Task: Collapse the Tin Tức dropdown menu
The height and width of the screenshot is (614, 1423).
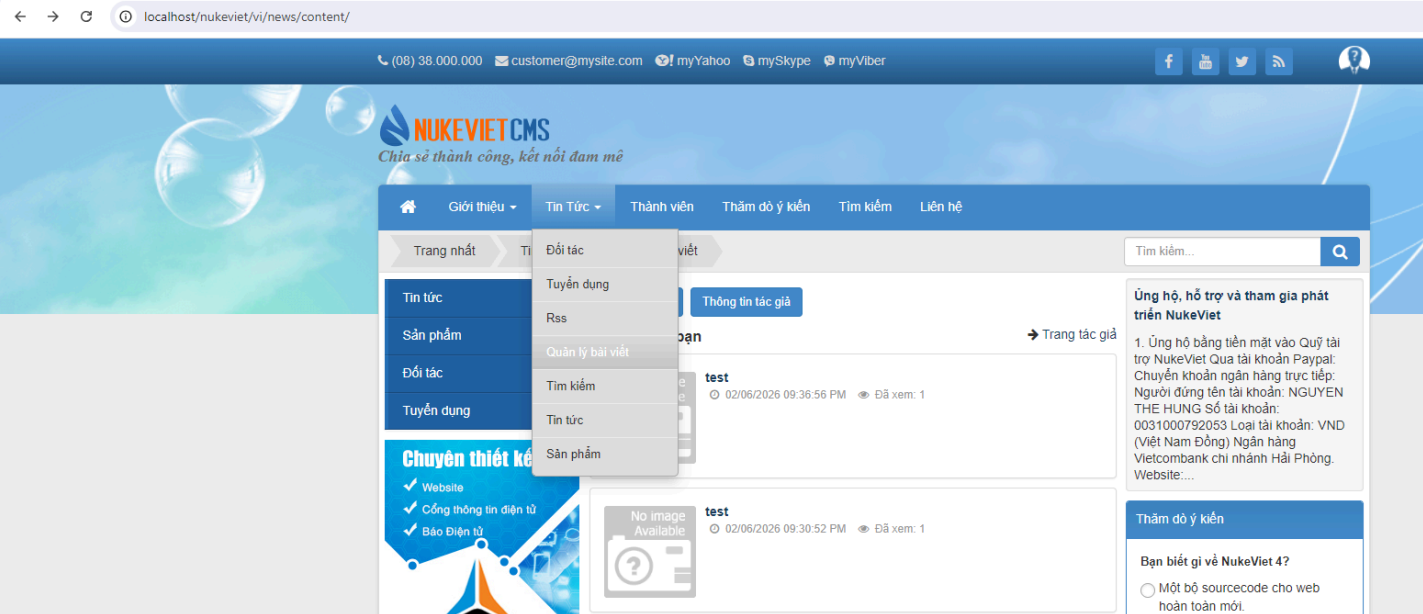Action: [x=573, y=207]
